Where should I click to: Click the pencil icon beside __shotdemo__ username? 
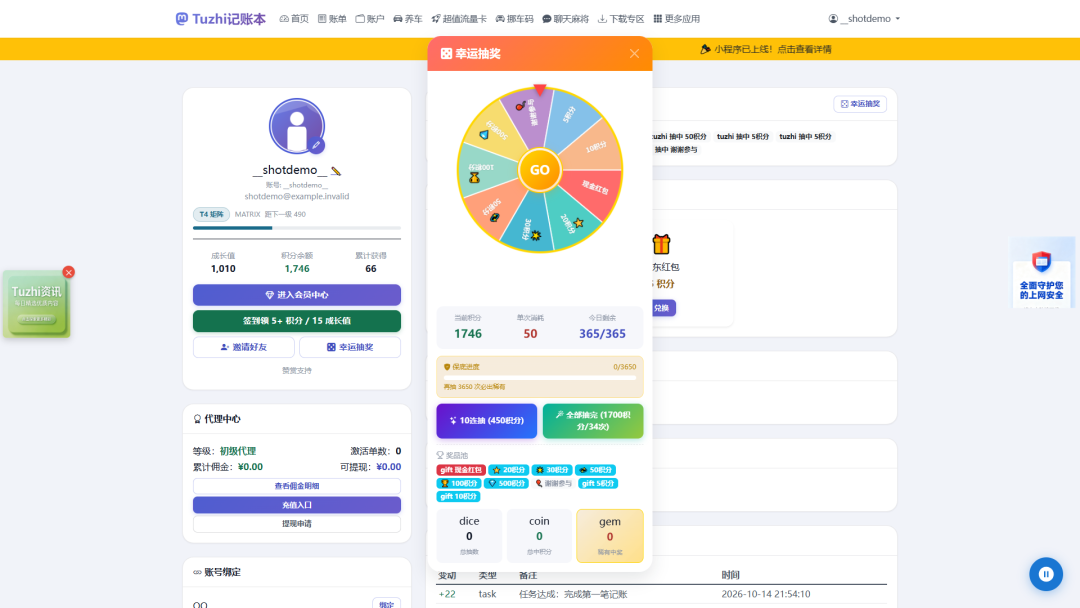click(336, 171)
